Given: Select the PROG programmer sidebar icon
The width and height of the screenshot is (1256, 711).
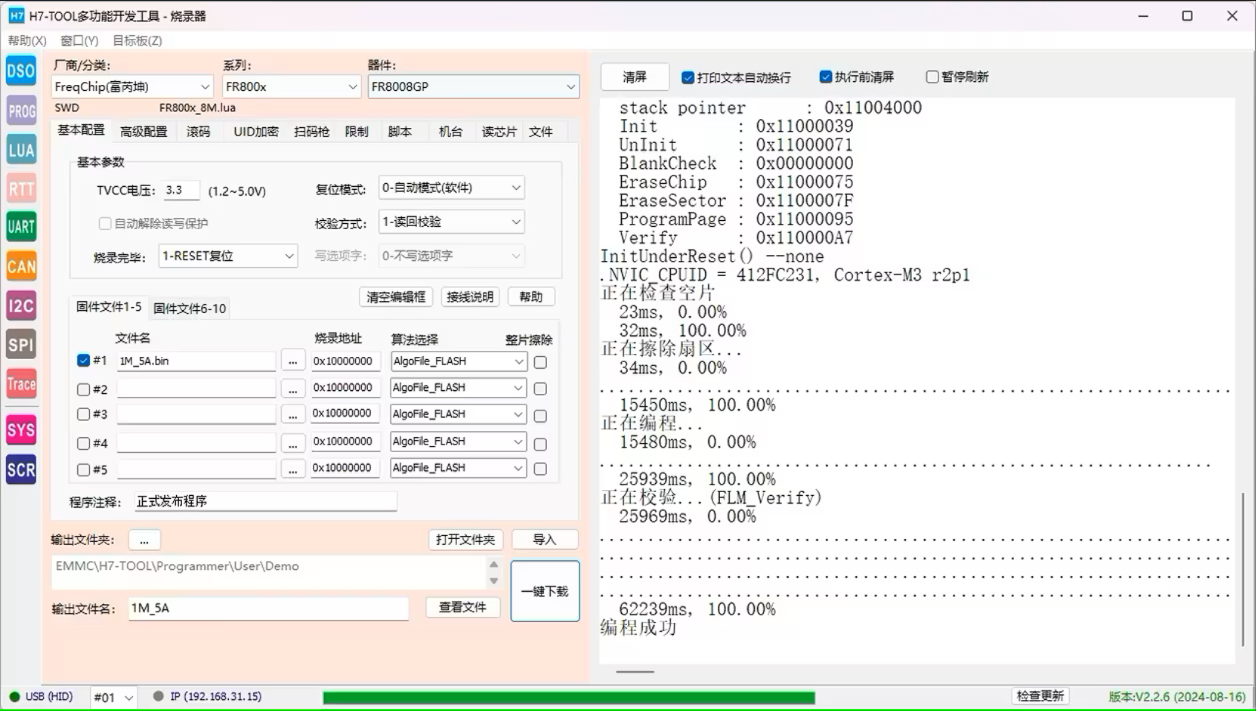Looking at the screenshot, I should [21, 111].
